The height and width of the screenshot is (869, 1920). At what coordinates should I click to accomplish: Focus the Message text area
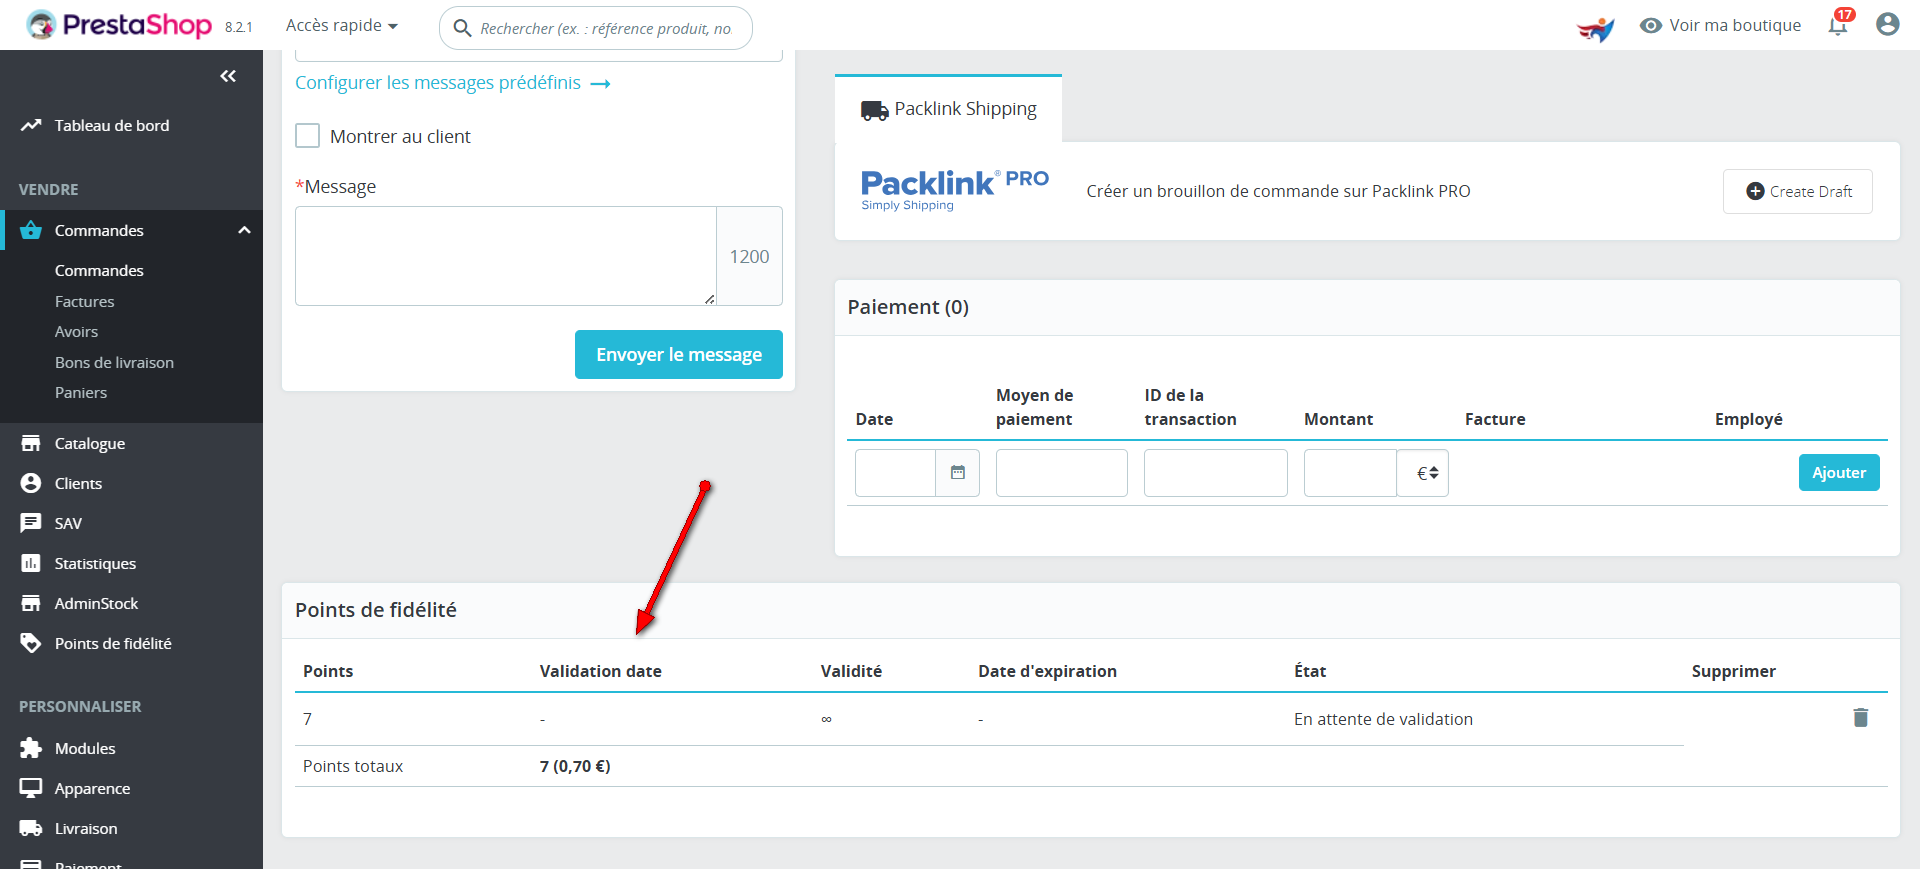click(x=506, y=256)
